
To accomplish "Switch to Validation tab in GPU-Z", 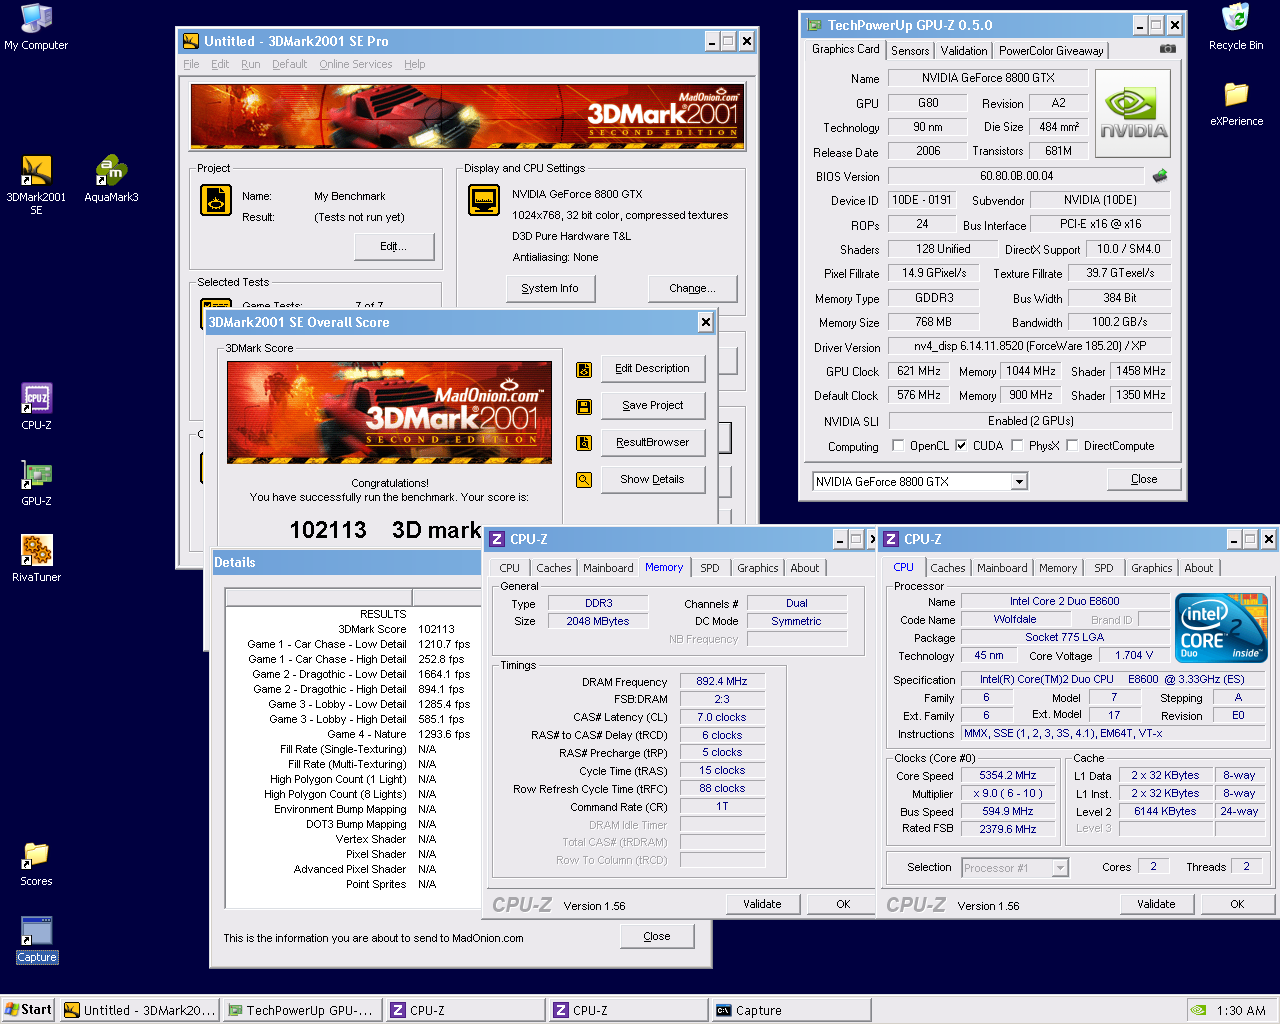I will pyautogui.click(x=964, y=50).
